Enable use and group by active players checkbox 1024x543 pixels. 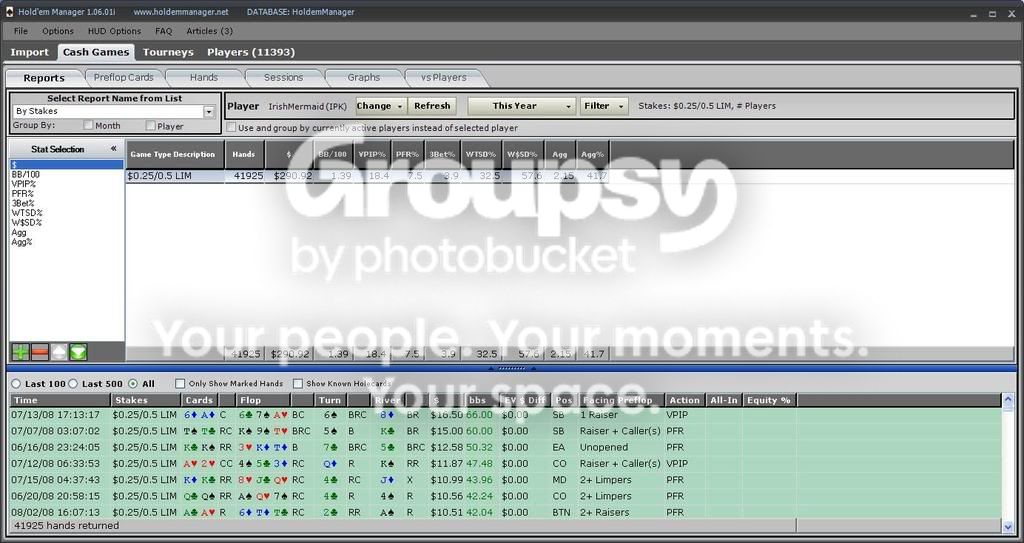(x=231, y=127)
